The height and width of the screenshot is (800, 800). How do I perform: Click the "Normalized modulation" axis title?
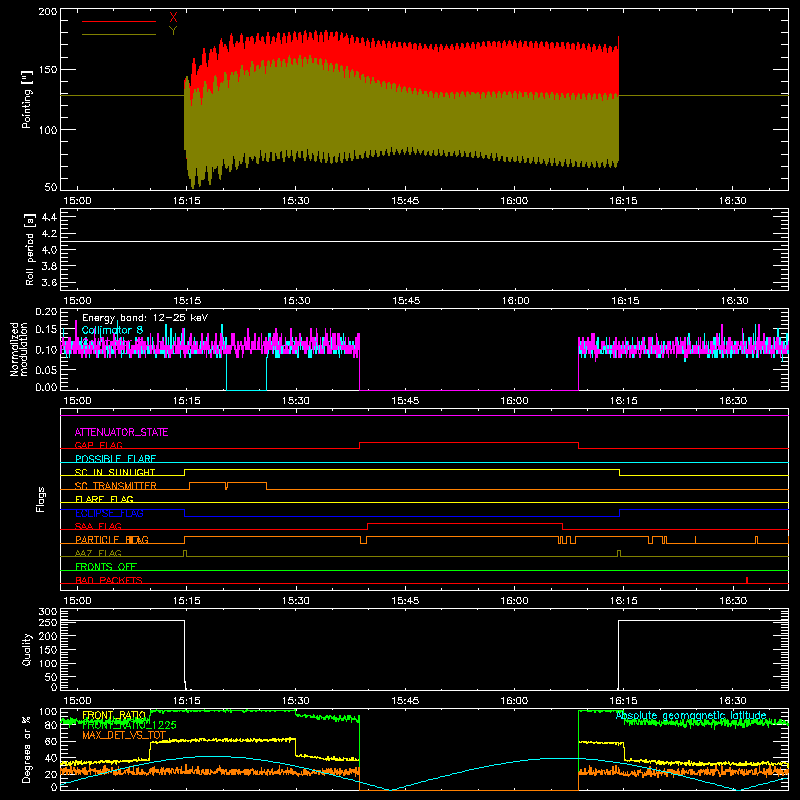pos(19,349)
